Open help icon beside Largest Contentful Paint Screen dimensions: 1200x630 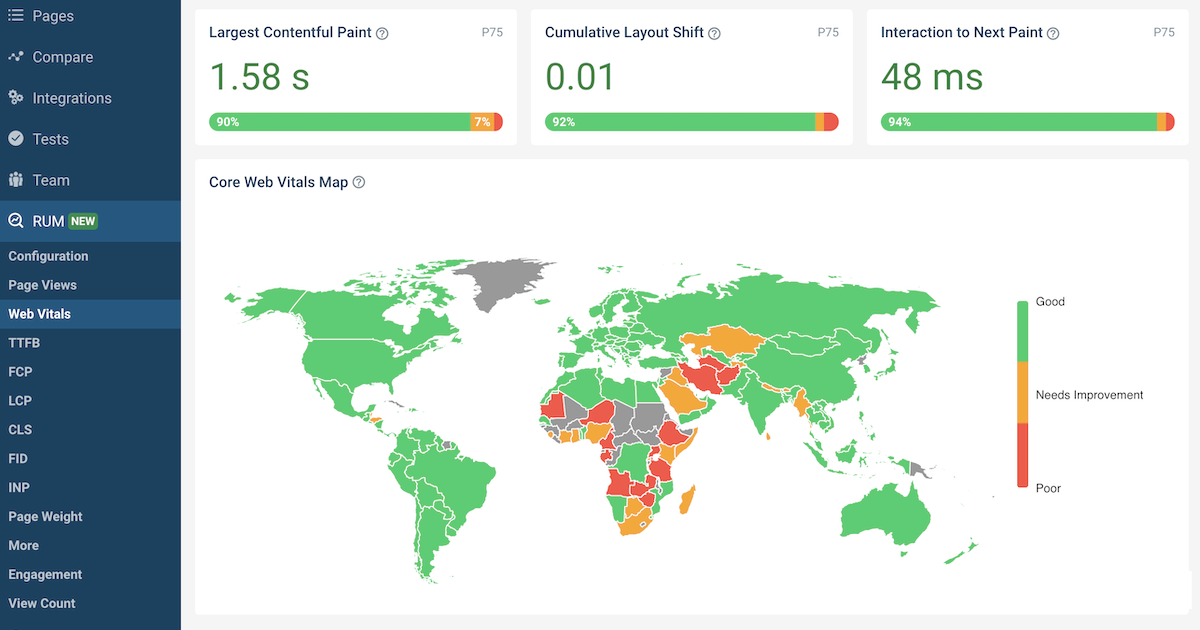(382, 33)
